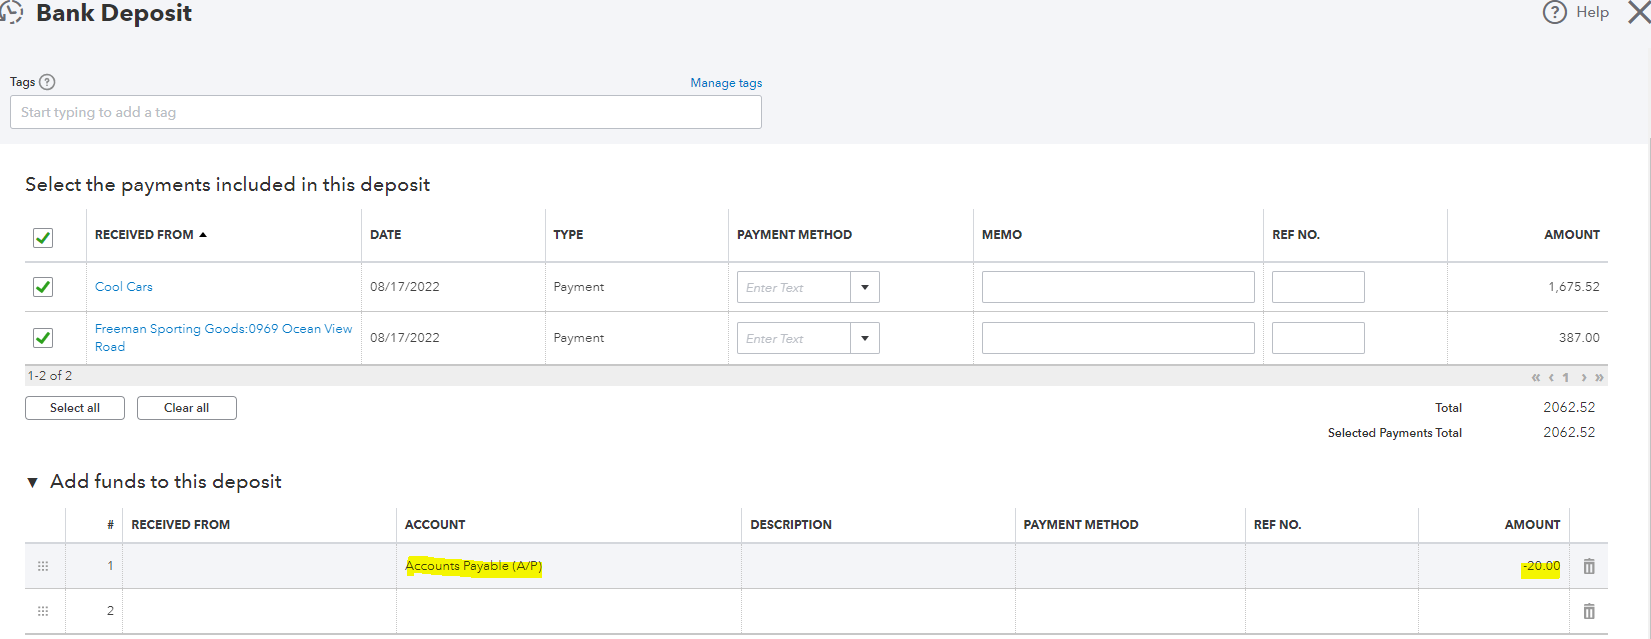Open payment method dropdown for Cool Cars
Viewport: 1651px width, 639px height.
(864, 287)
